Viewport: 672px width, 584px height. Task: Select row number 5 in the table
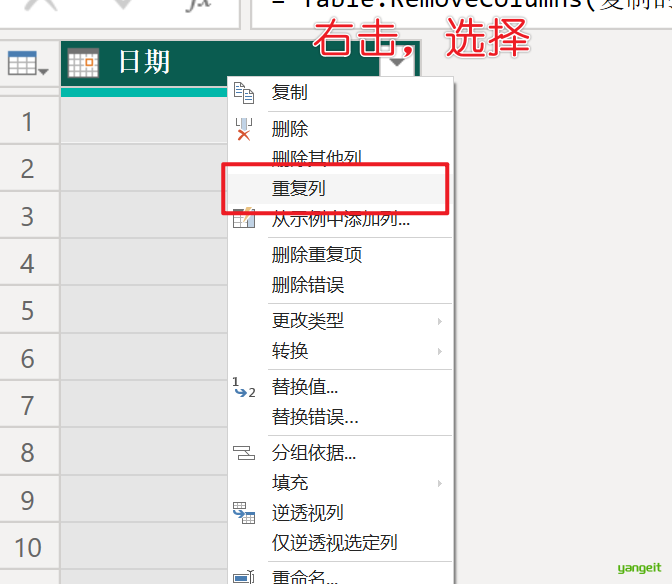(x=28, y=311)
